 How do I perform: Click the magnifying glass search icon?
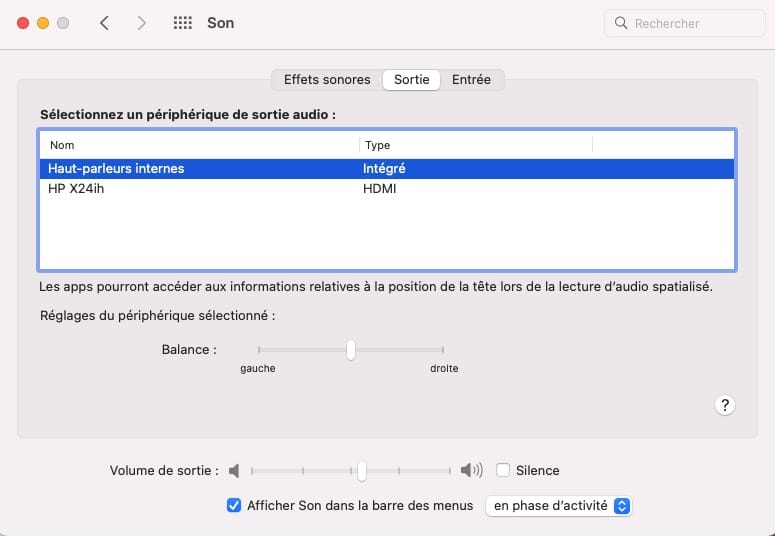621,23
